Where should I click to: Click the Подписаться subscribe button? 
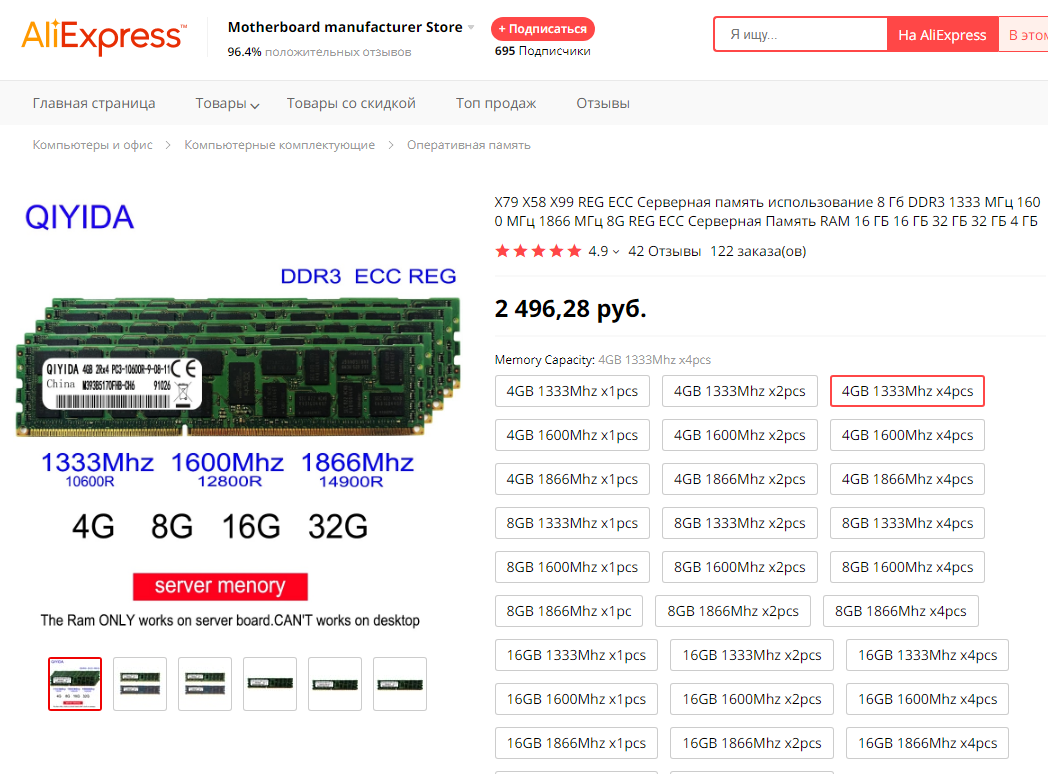(543, 29)
